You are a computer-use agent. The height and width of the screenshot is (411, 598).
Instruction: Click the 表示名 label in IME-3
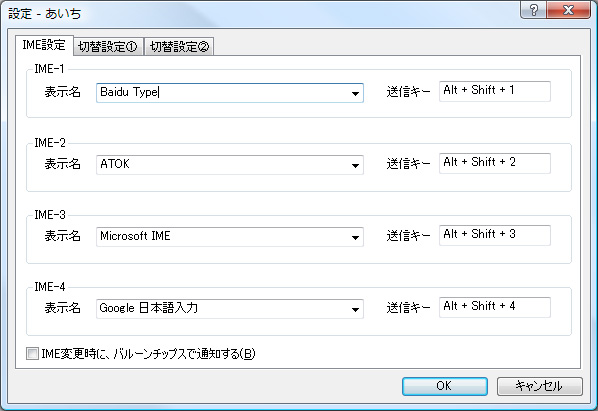click(63, 236)
